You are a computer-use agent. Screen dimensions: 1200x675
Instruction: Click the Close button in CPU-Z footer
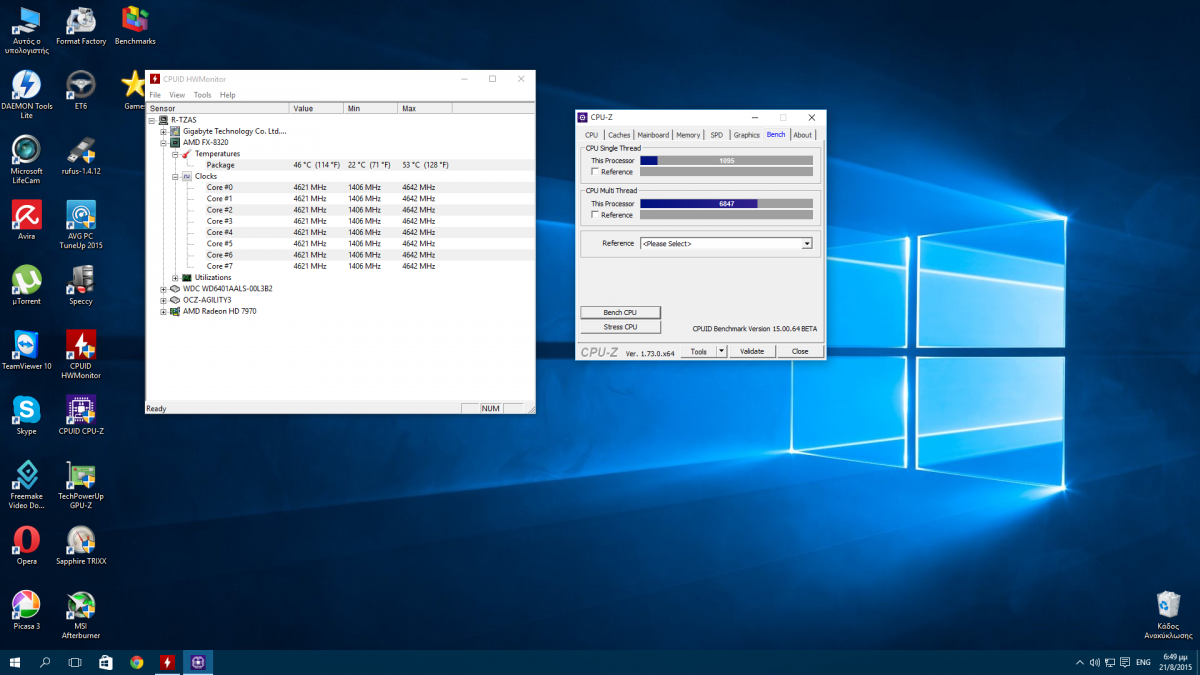[800, 351]
